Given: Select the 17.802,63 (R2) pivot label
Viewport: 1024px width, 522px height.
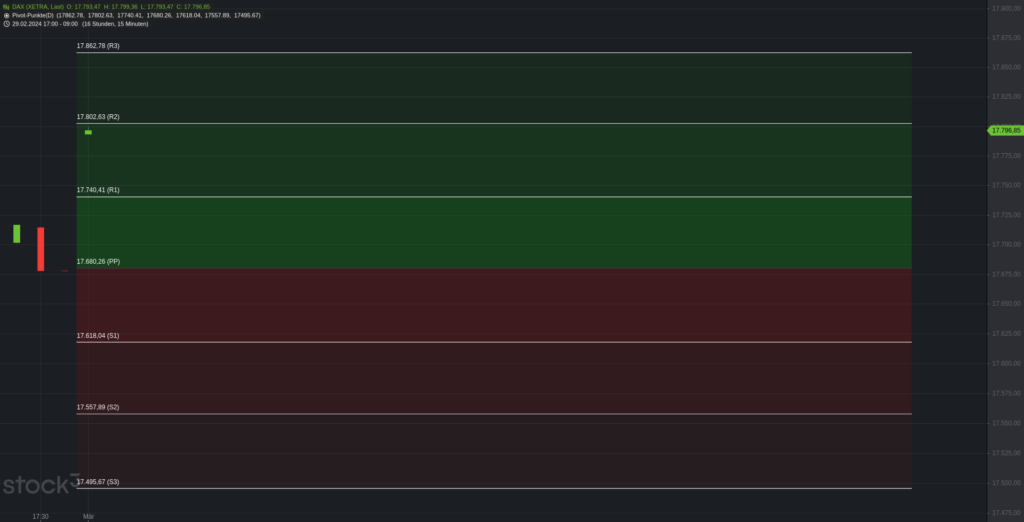Looking at the screenshot, I should pos(98,117).
